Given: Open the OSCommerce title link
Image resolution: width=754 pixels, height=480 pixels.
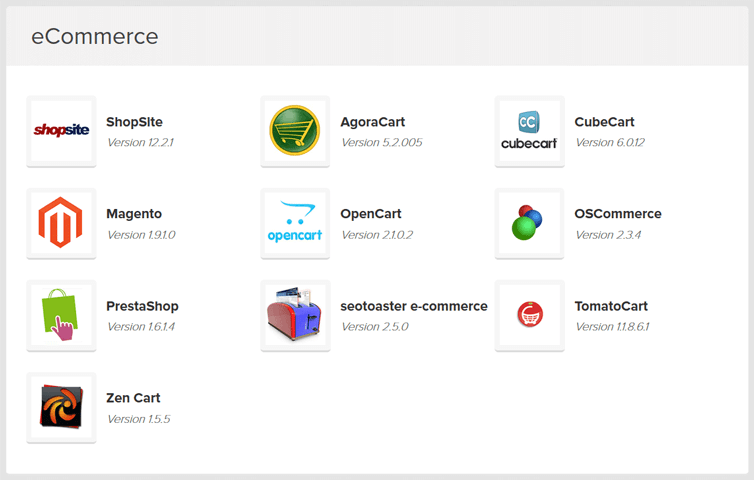Looking at the screenshot, I should pyautogui.click(x=618, y=214).
